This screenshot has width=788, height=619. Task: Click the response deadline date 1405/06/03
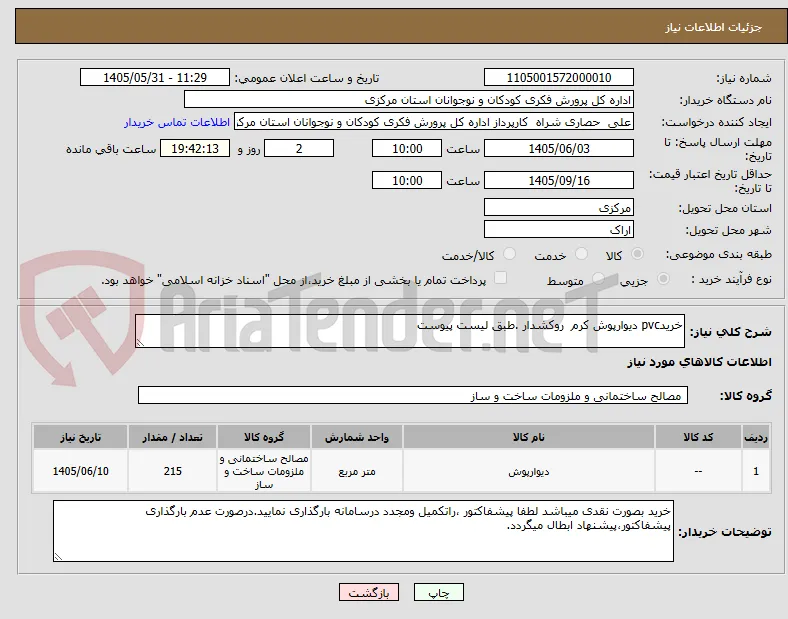pyautogui.click(x=559, y=148)
